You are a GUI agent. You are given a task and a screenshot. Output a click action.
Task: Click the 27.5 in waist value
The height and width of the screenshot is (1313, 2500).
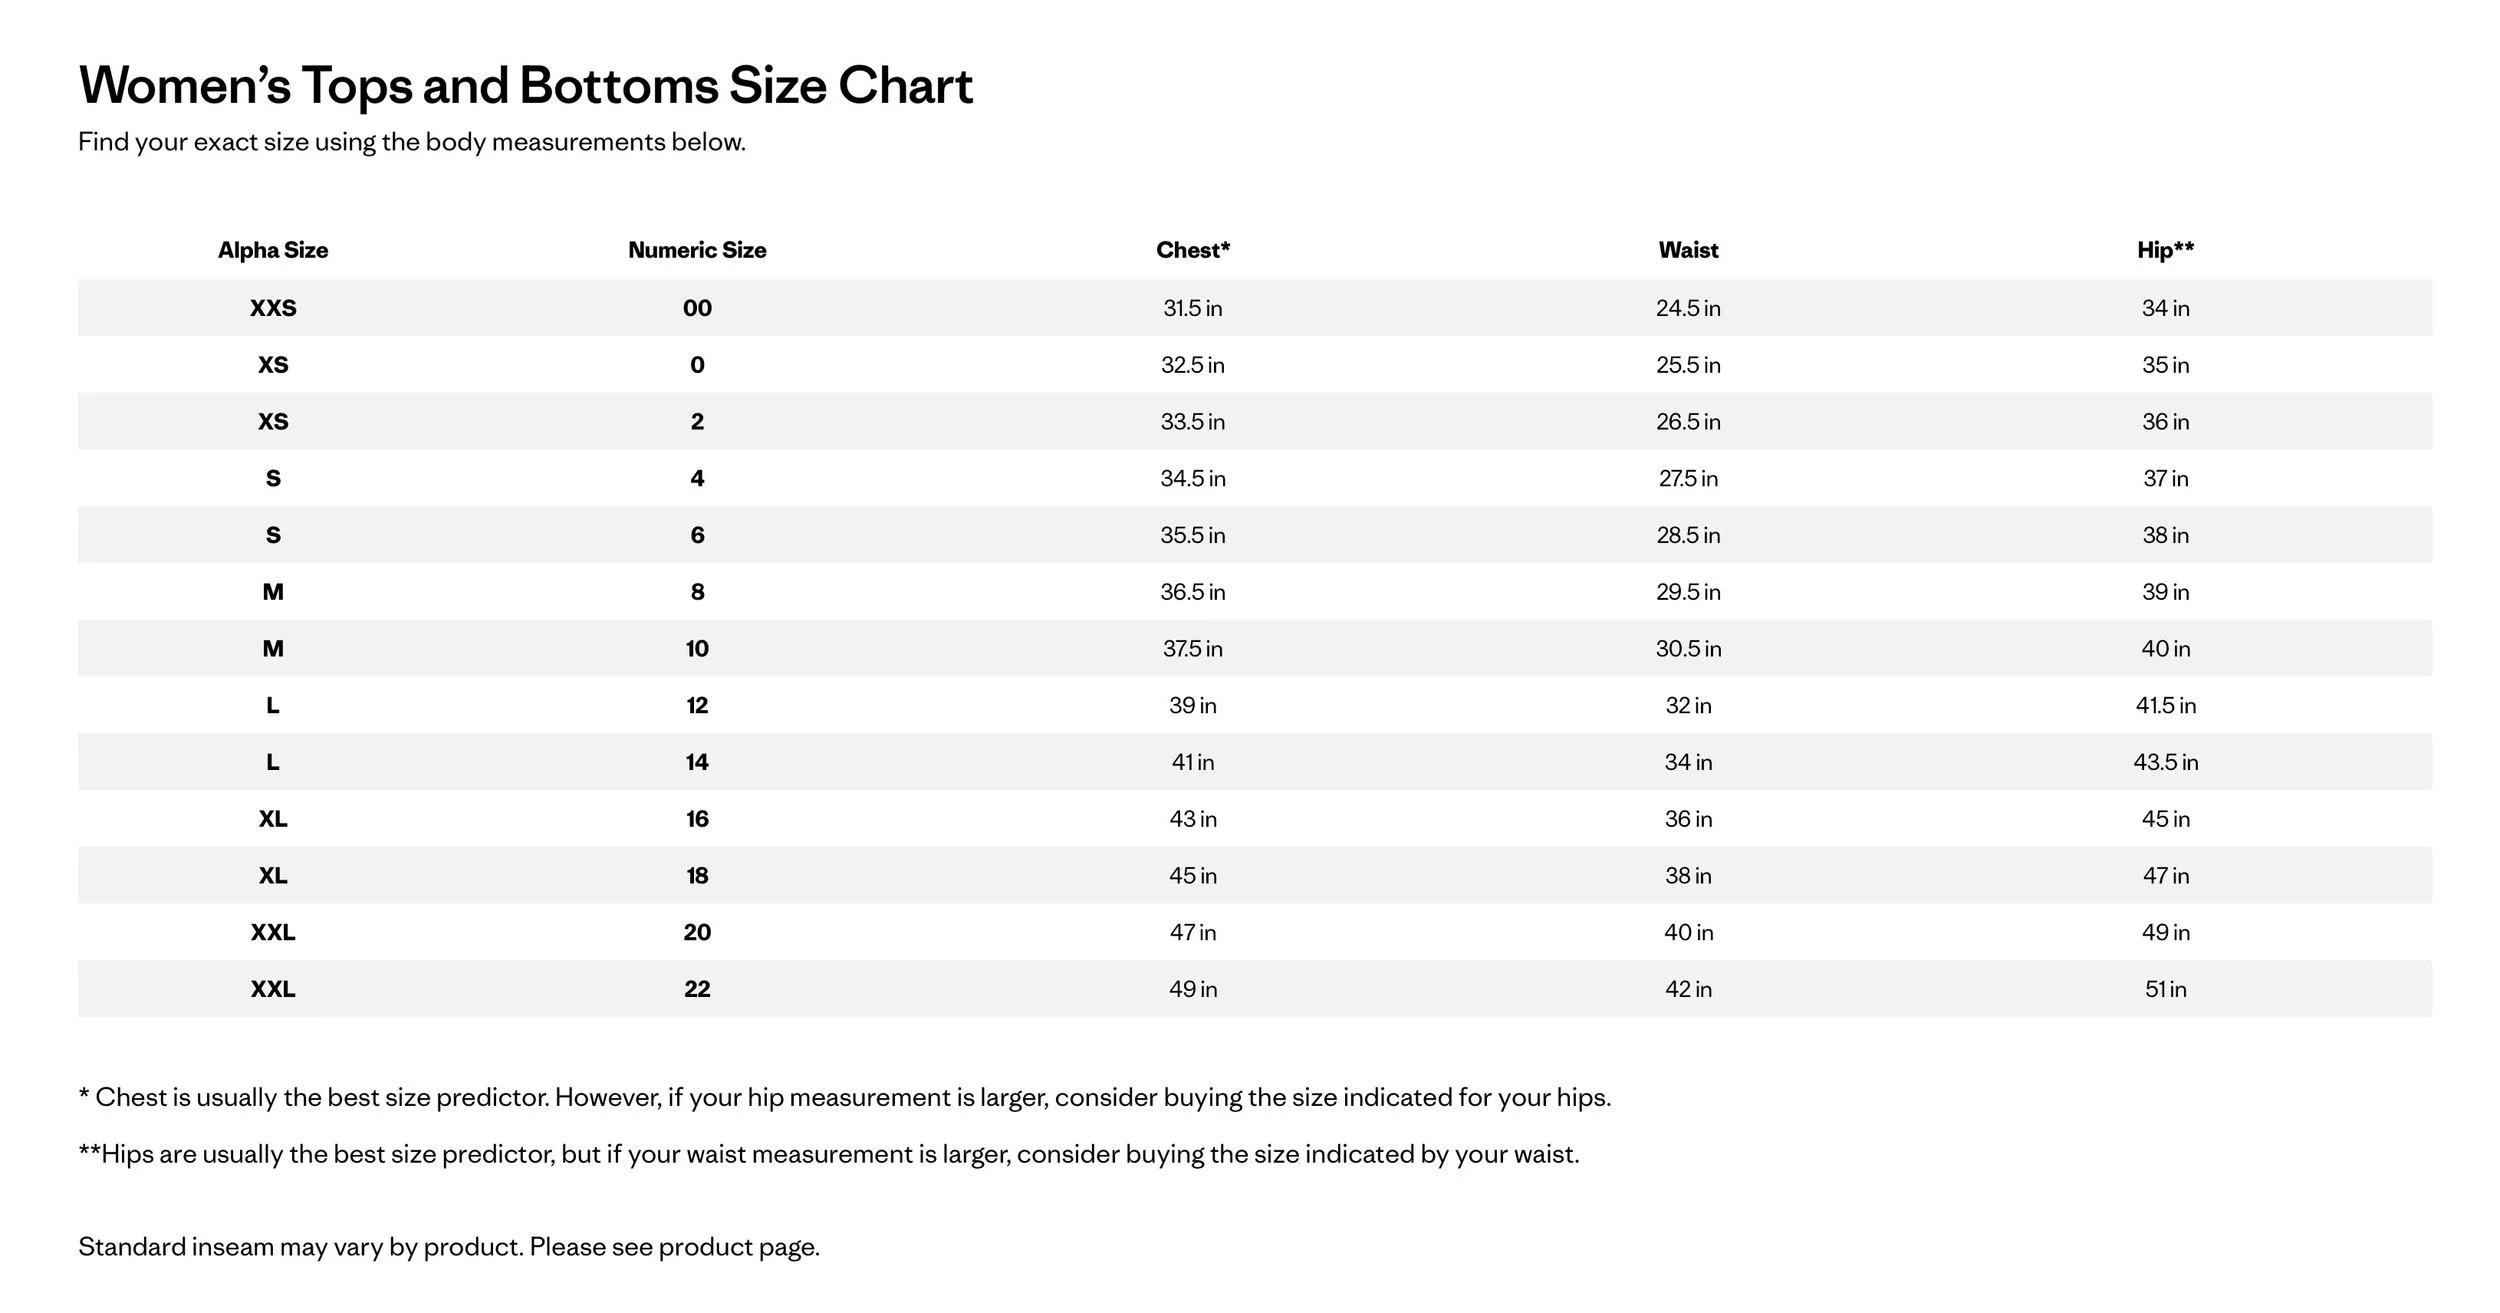(1688, 478)
